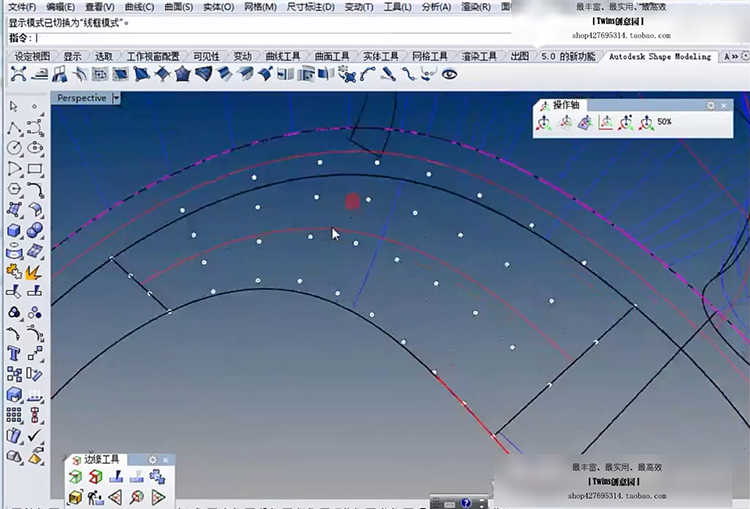Select the pointer arrow tool in left toolbar
Screen dimensions: 750x509
(13, 106)
